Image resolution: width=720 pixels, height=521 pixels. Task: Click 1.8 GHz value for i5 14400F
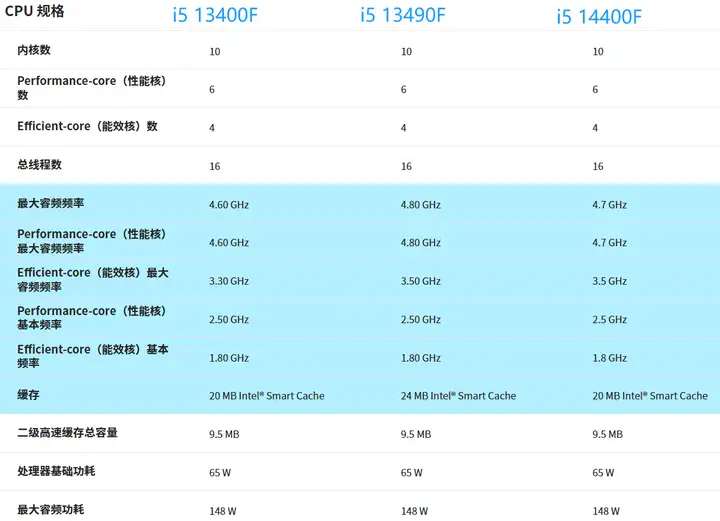609,358
